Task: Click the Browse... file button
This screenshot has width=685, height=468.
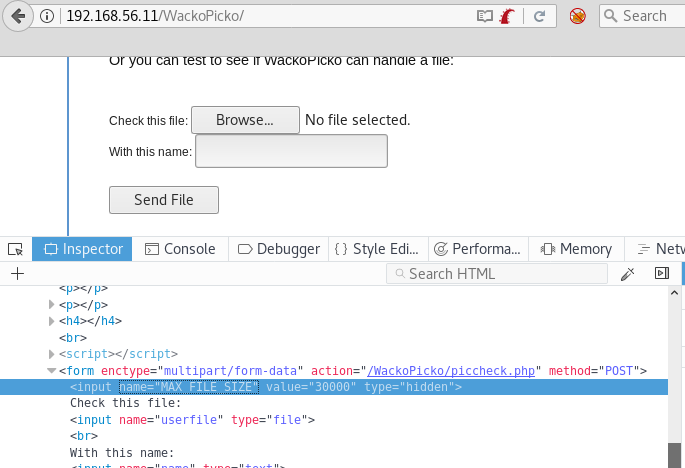Action: point(246,120)
